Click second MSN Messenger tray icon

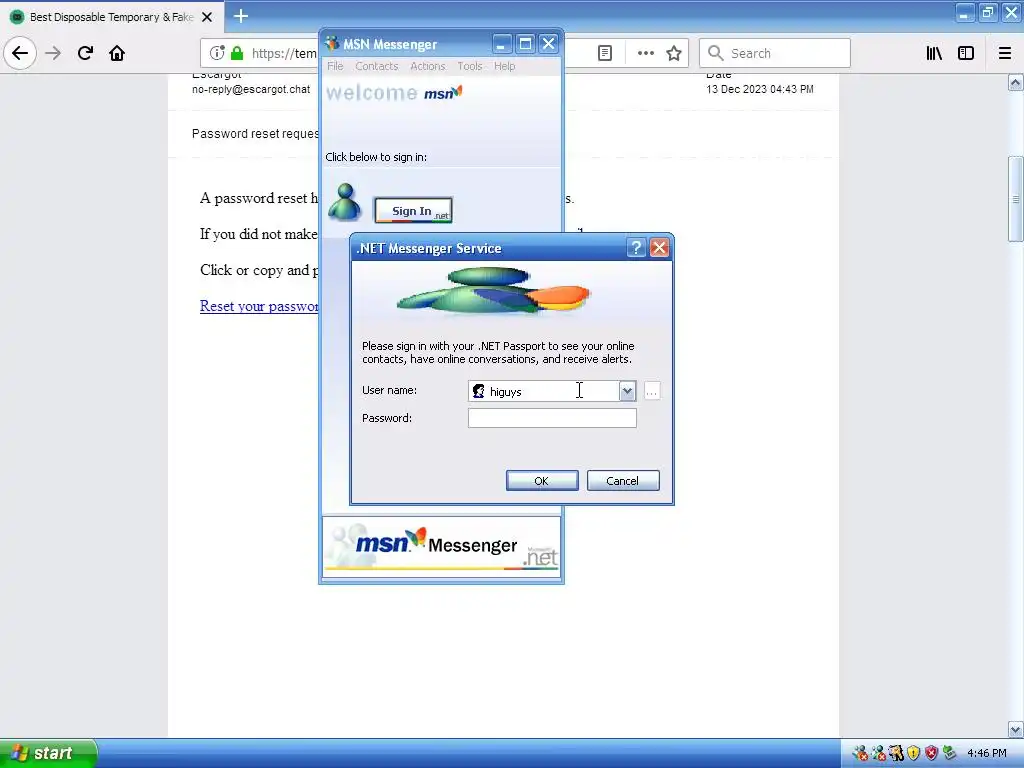878,754
